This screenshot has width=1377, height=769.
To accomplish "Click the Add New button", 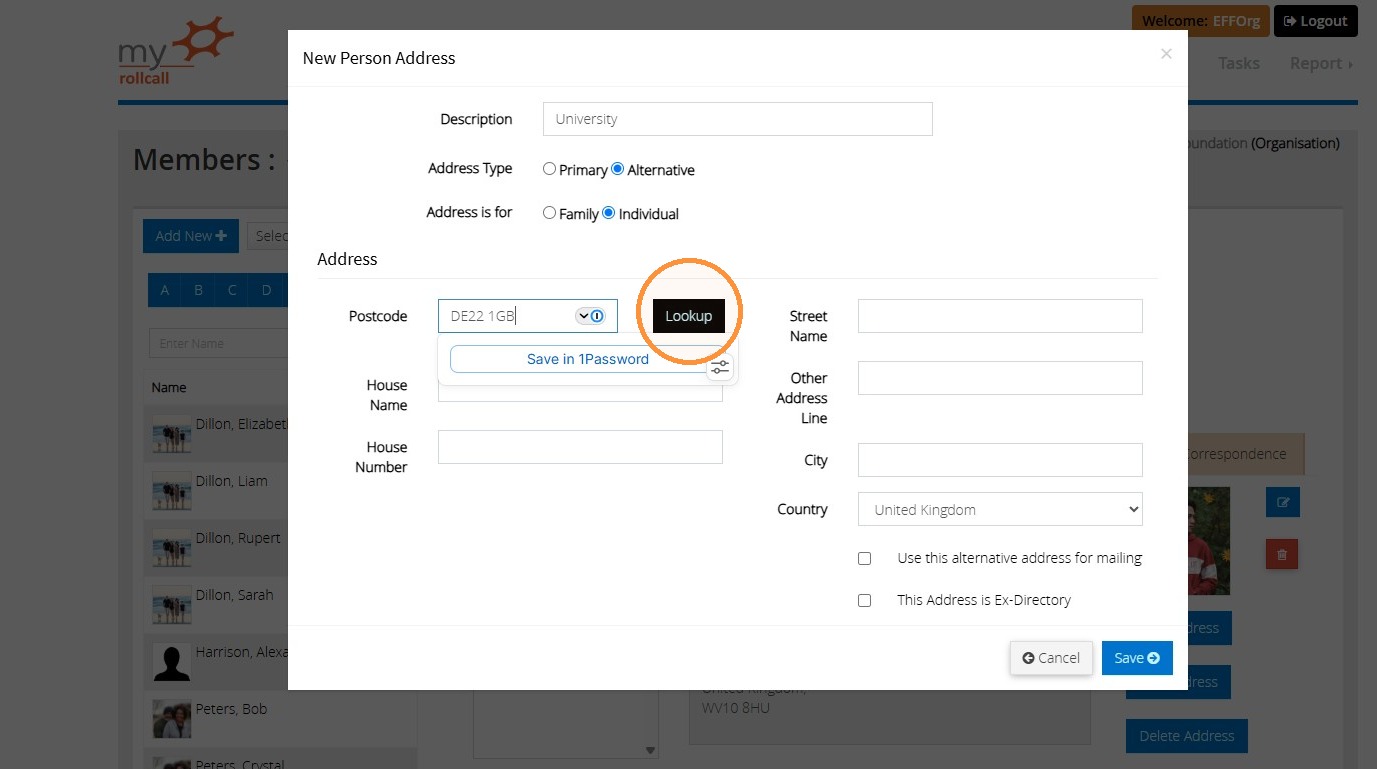I will [x=191, y=236].
